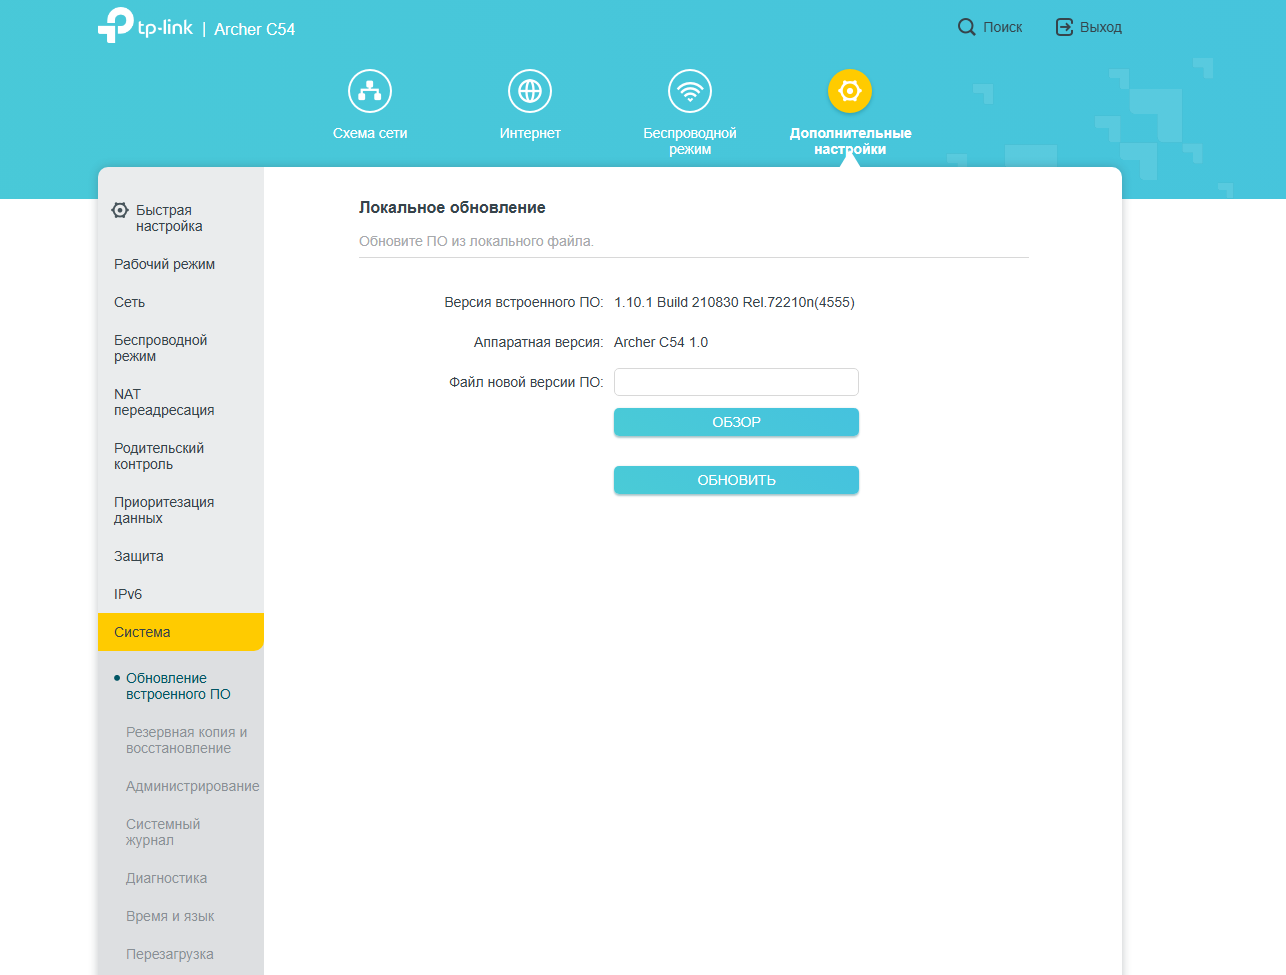
Task: Click the Выход logout icon
Action: click(x=1065, y=27)
